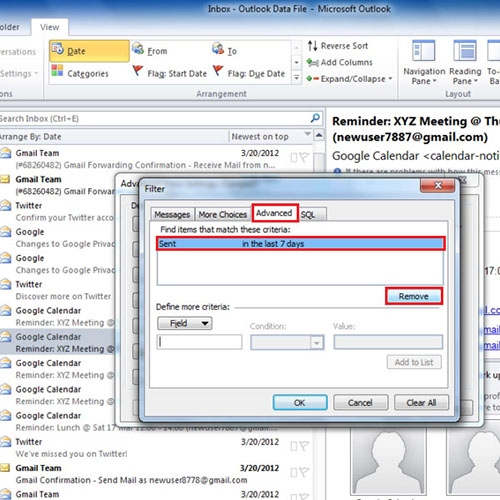Arrange messages by From
Viewport: 500px width, 500px height.
click(149, 51)
